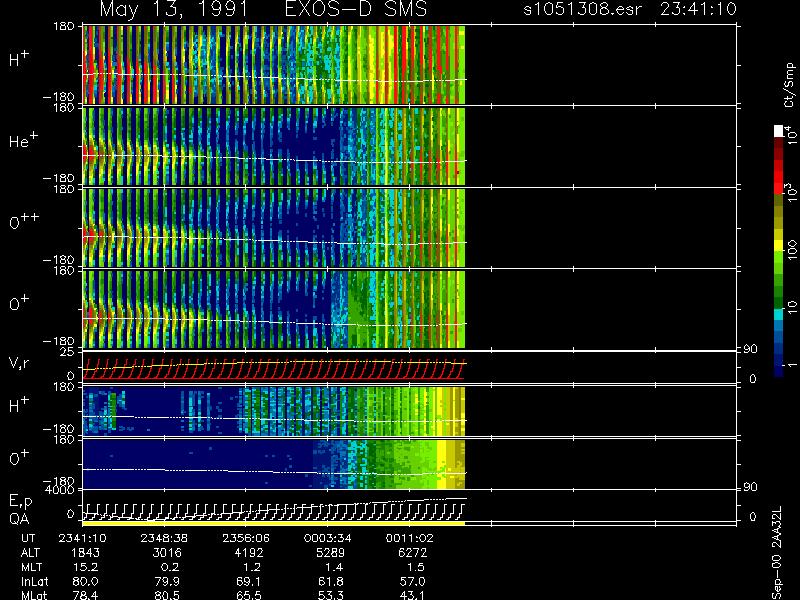The width and height of the screenshot is (800, 600).
Task: Click the date title May 13, 1991
Action: coord(174,10)
